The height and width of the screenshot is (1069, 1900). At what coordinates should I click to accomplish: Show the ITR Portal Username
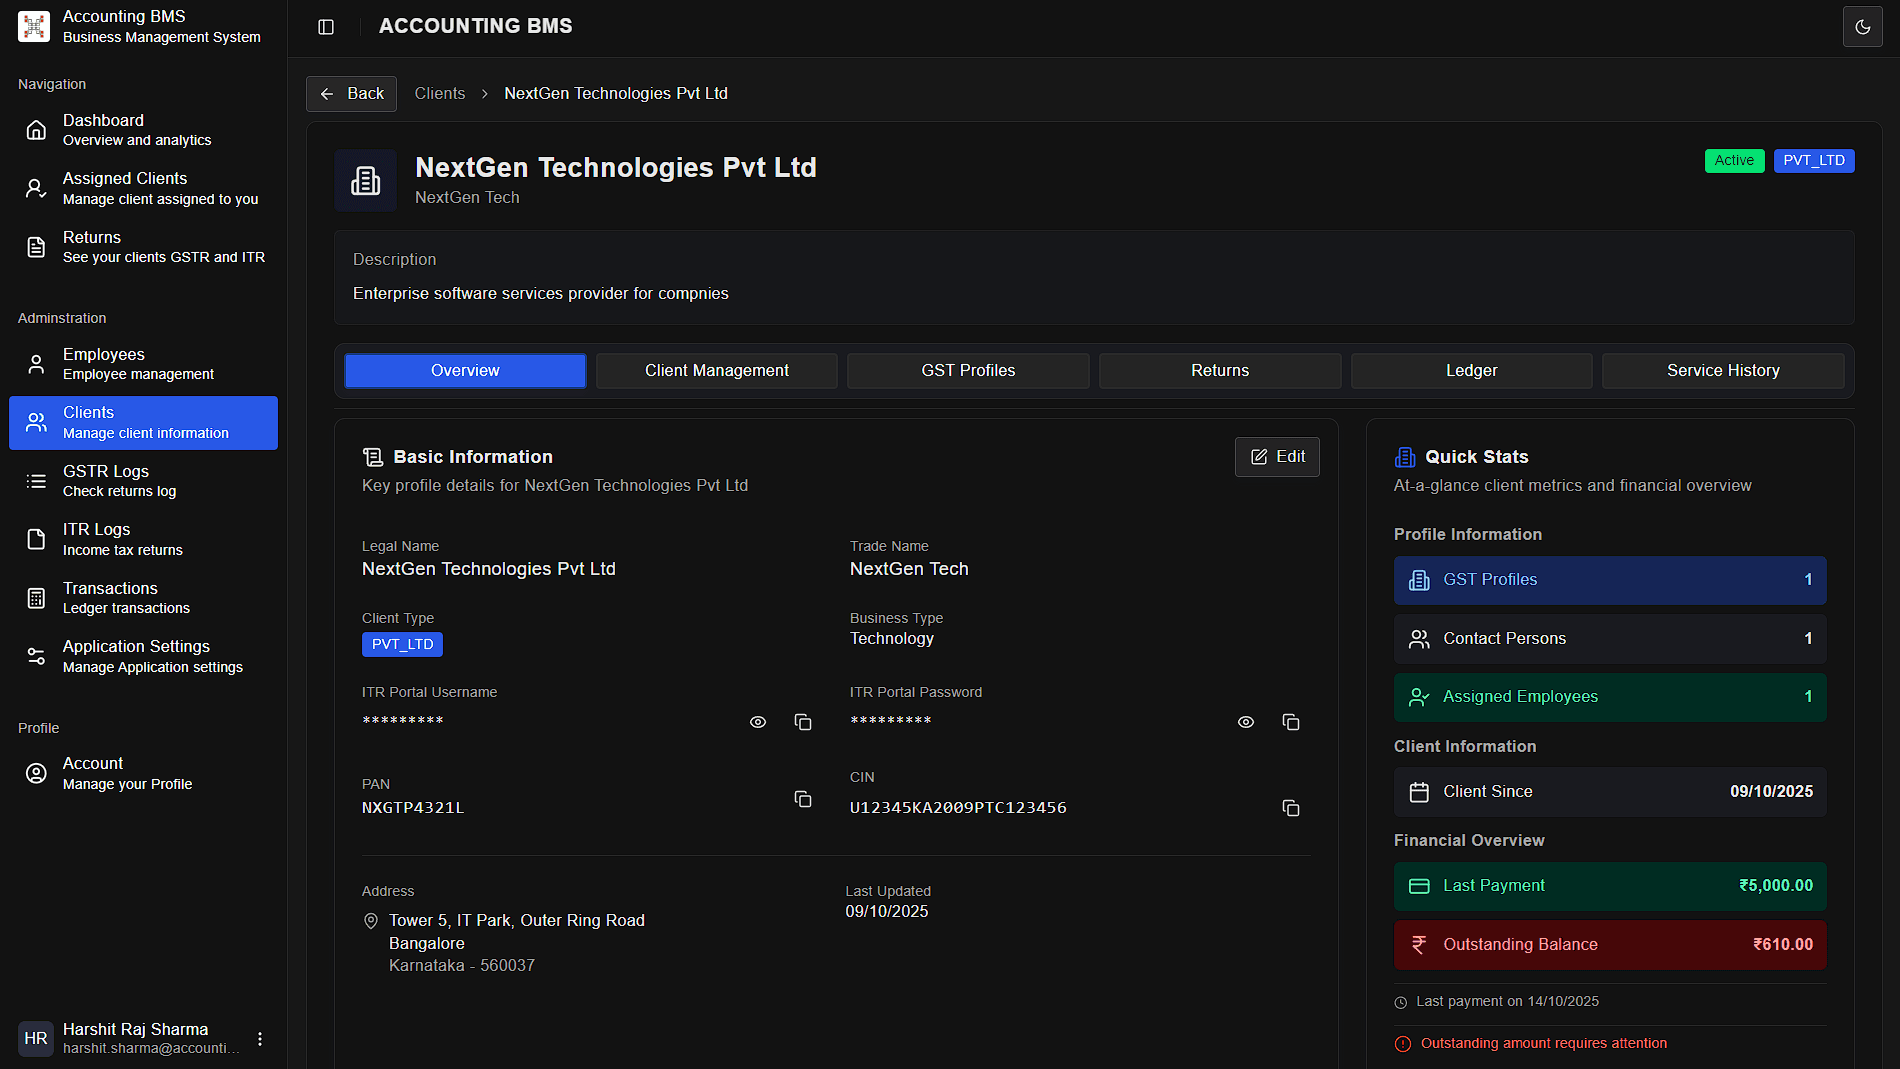click(758, 722)
